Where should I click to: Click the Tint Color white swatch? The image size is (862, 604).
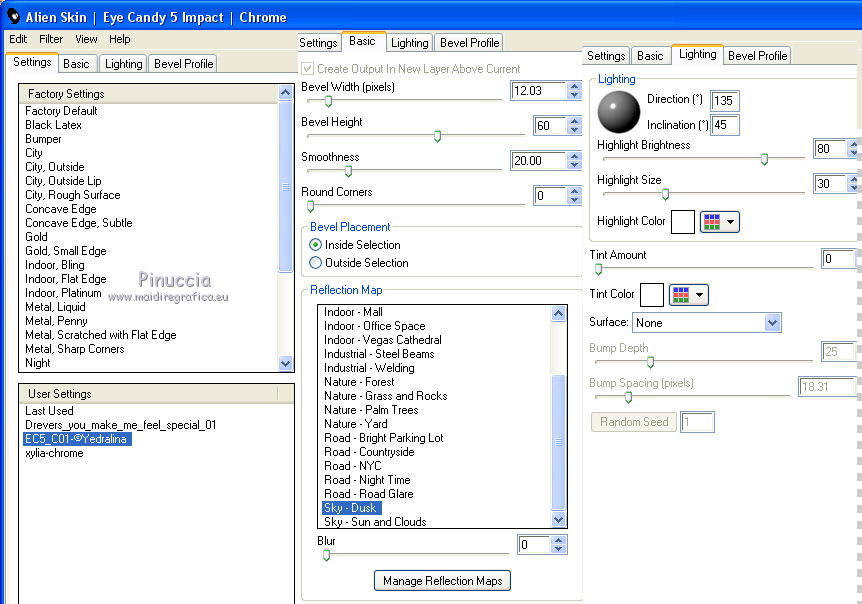point(652,295)
